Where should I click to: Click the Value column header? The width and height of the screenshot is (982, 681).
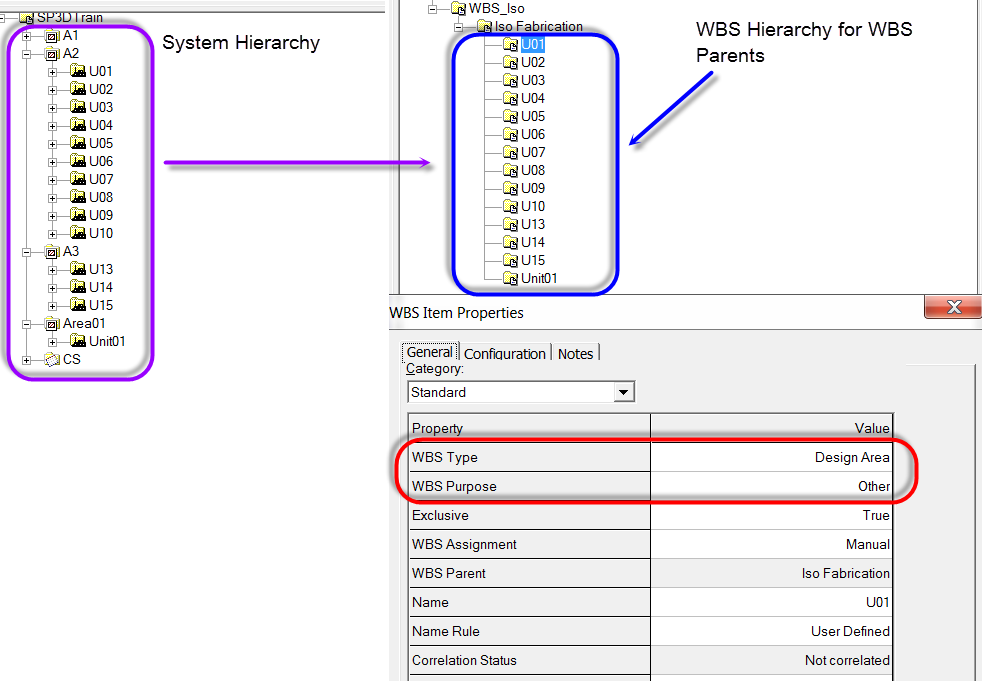coord(772,428)
